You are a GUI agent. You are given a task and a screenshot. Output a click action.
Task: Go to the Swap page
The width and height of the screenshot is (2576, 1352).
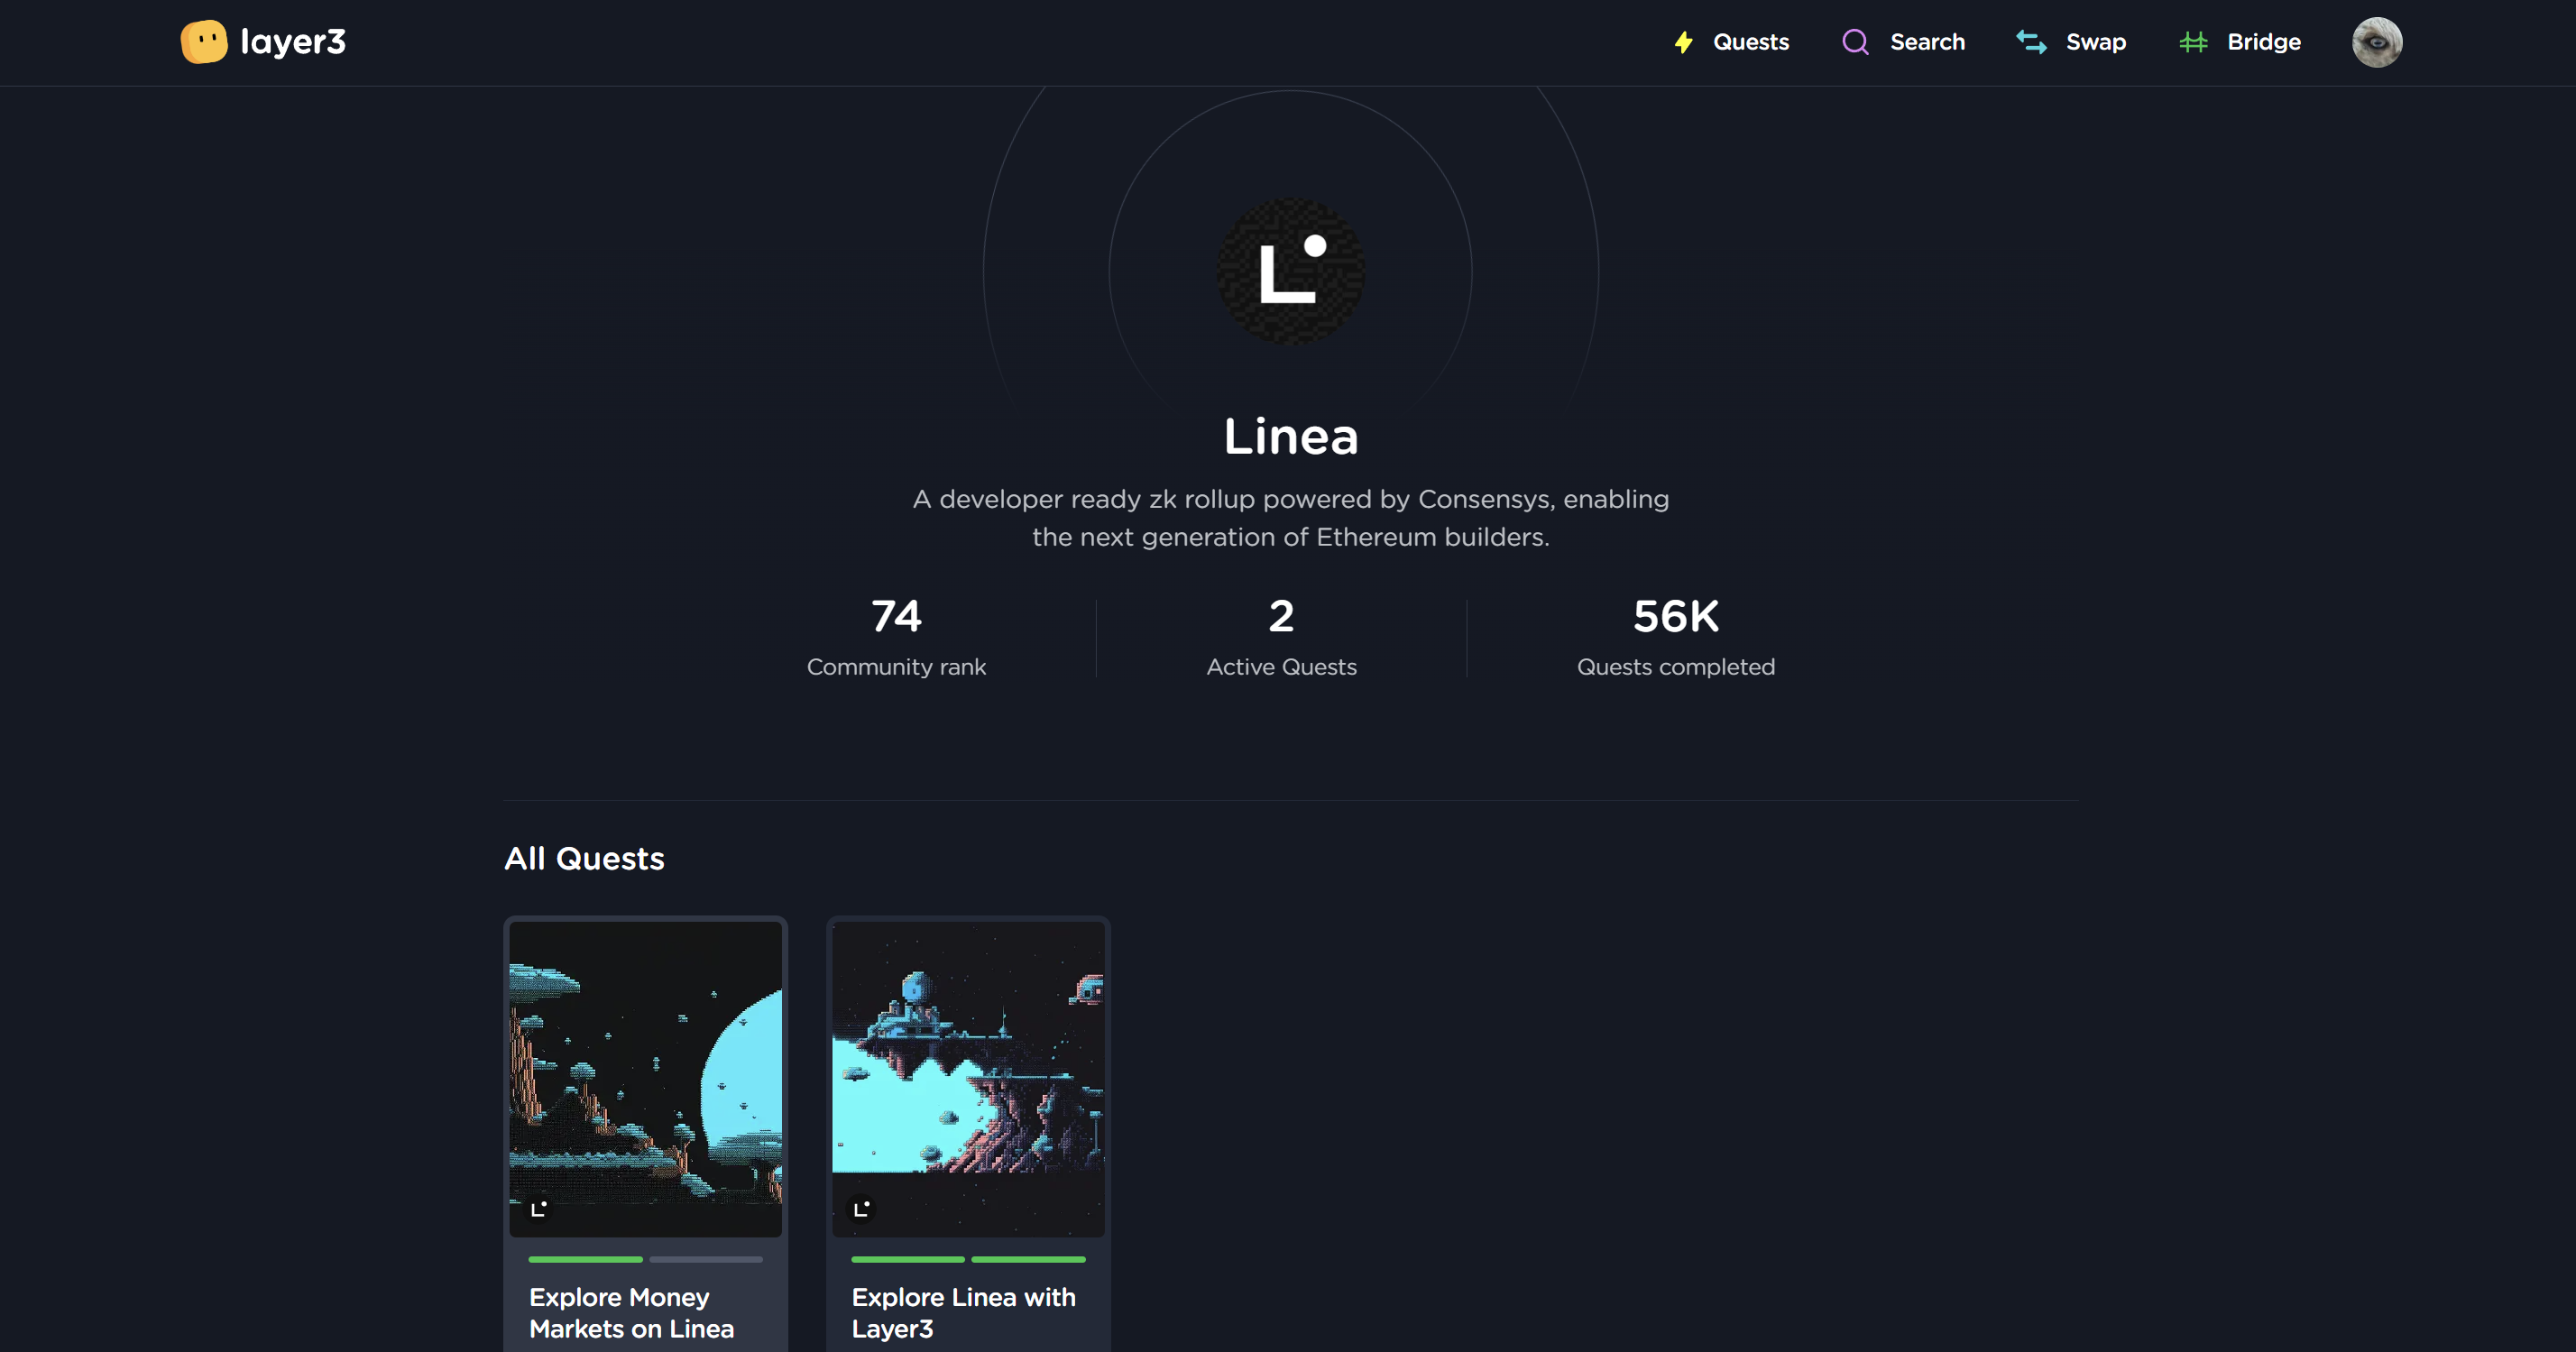coord(2095,42)
